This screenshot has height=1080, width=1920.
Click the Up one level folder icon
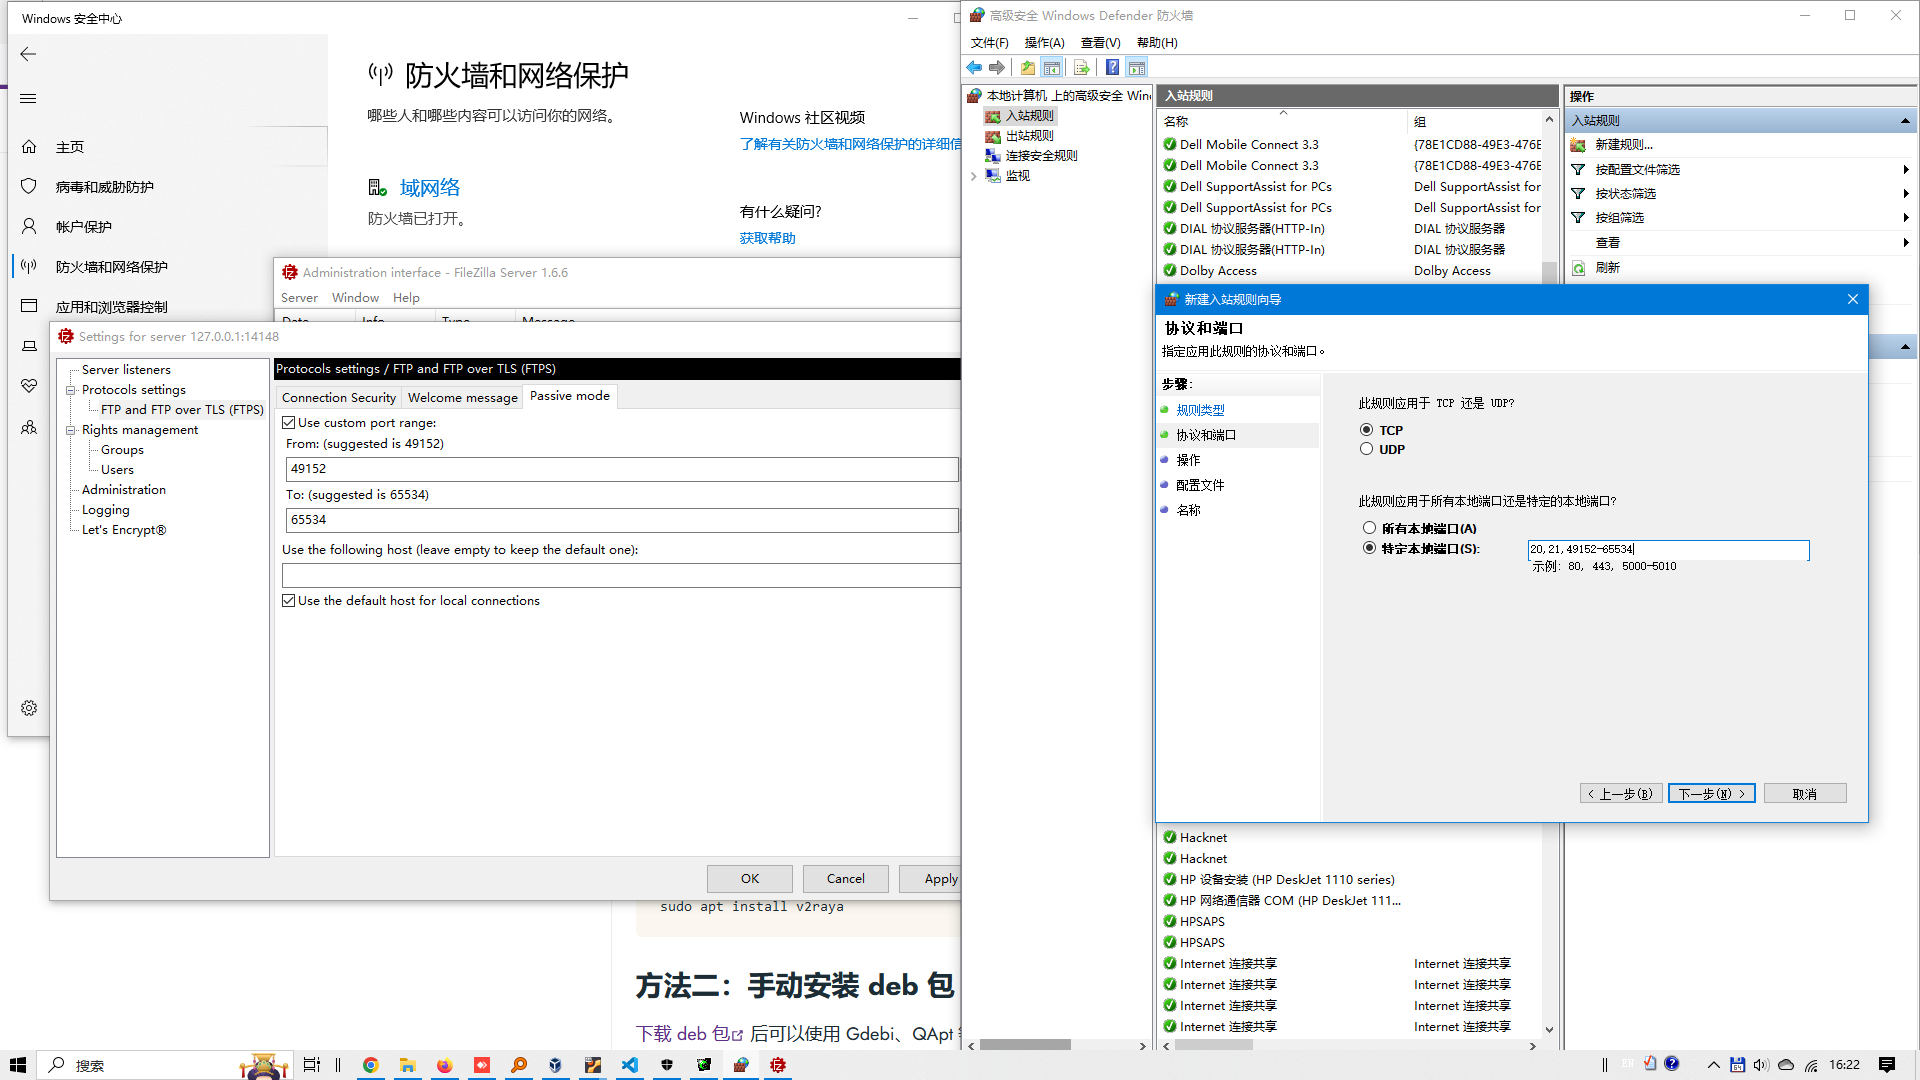(x=1028, y=67)
